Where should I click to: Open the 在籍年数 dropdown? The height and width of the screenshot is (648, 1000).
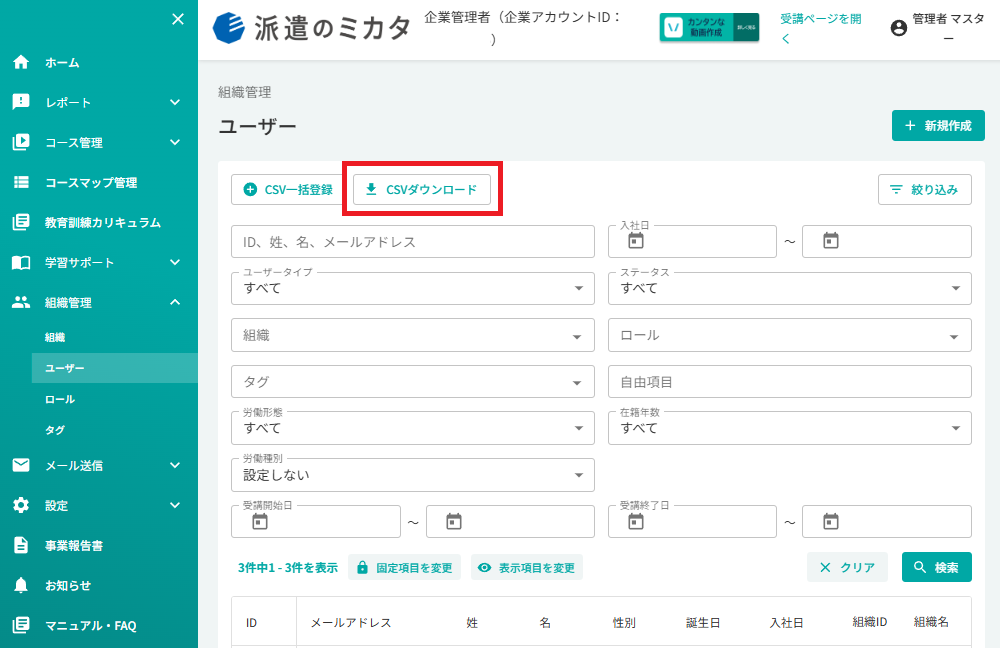790,428
